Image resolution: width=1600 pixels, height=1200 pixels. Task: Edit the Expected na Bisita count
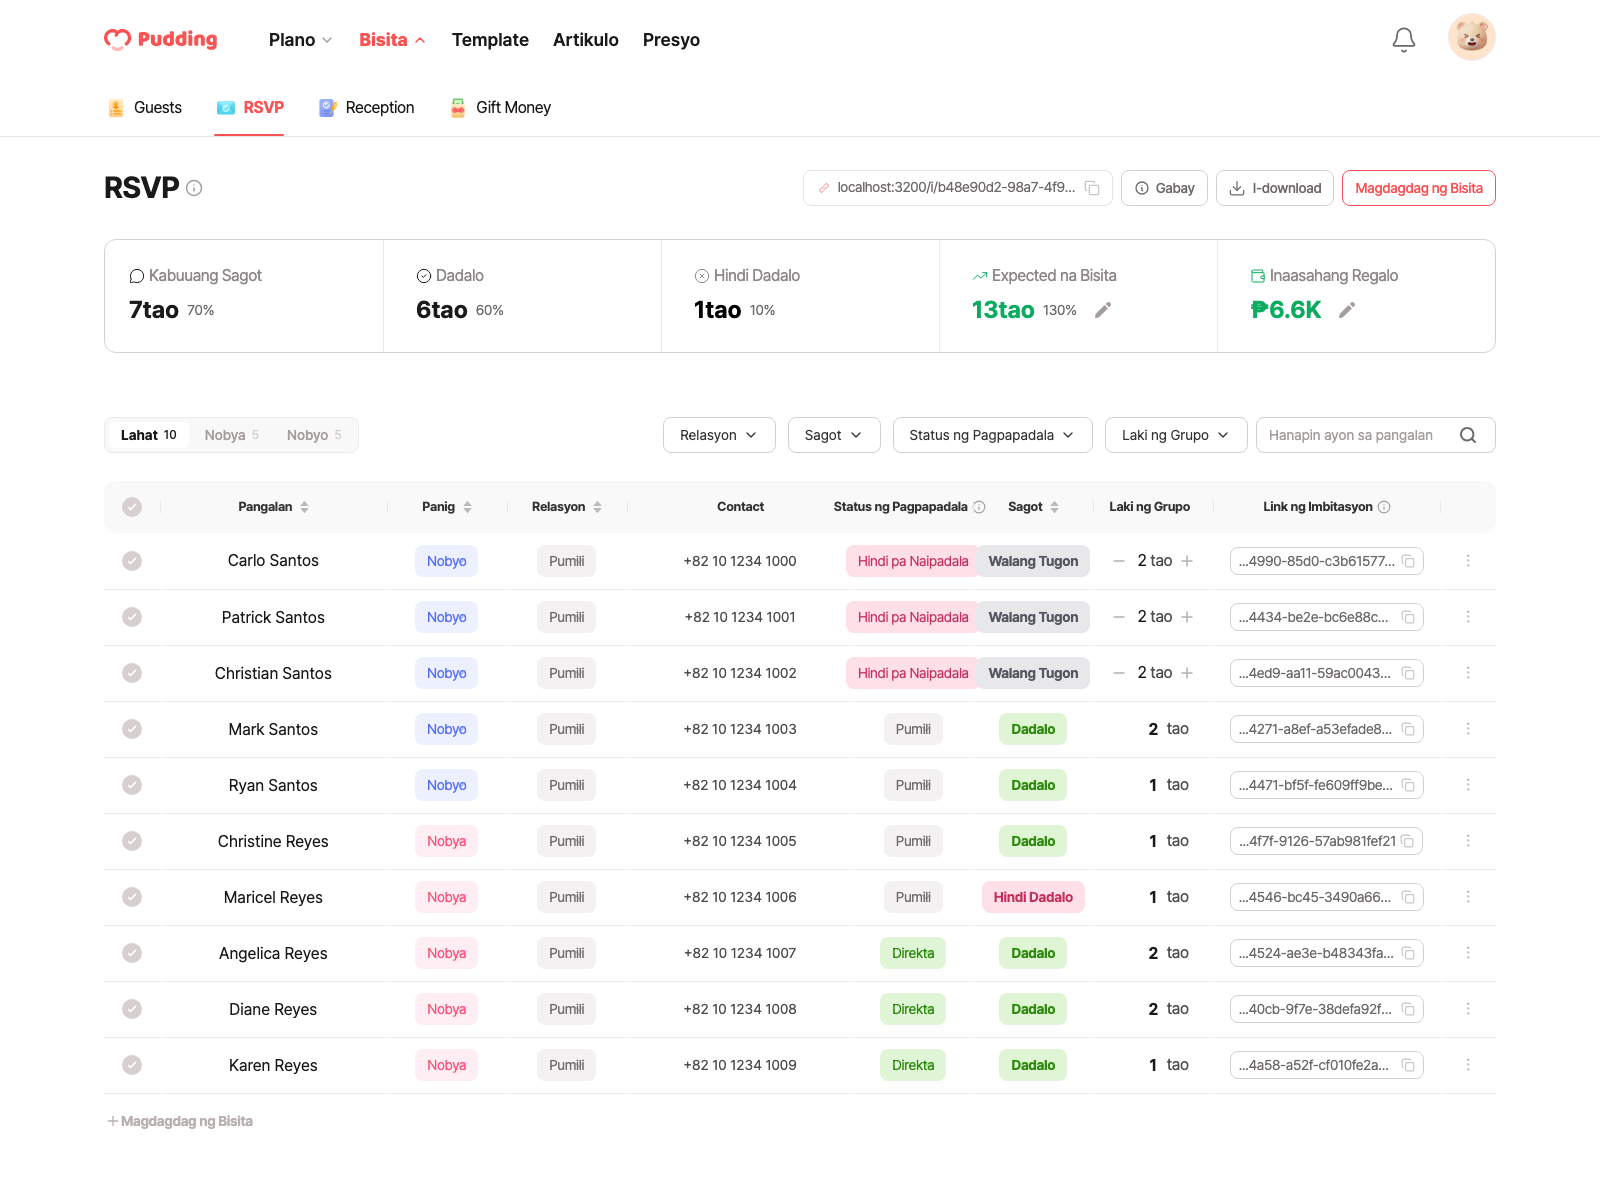point(1103,310)
